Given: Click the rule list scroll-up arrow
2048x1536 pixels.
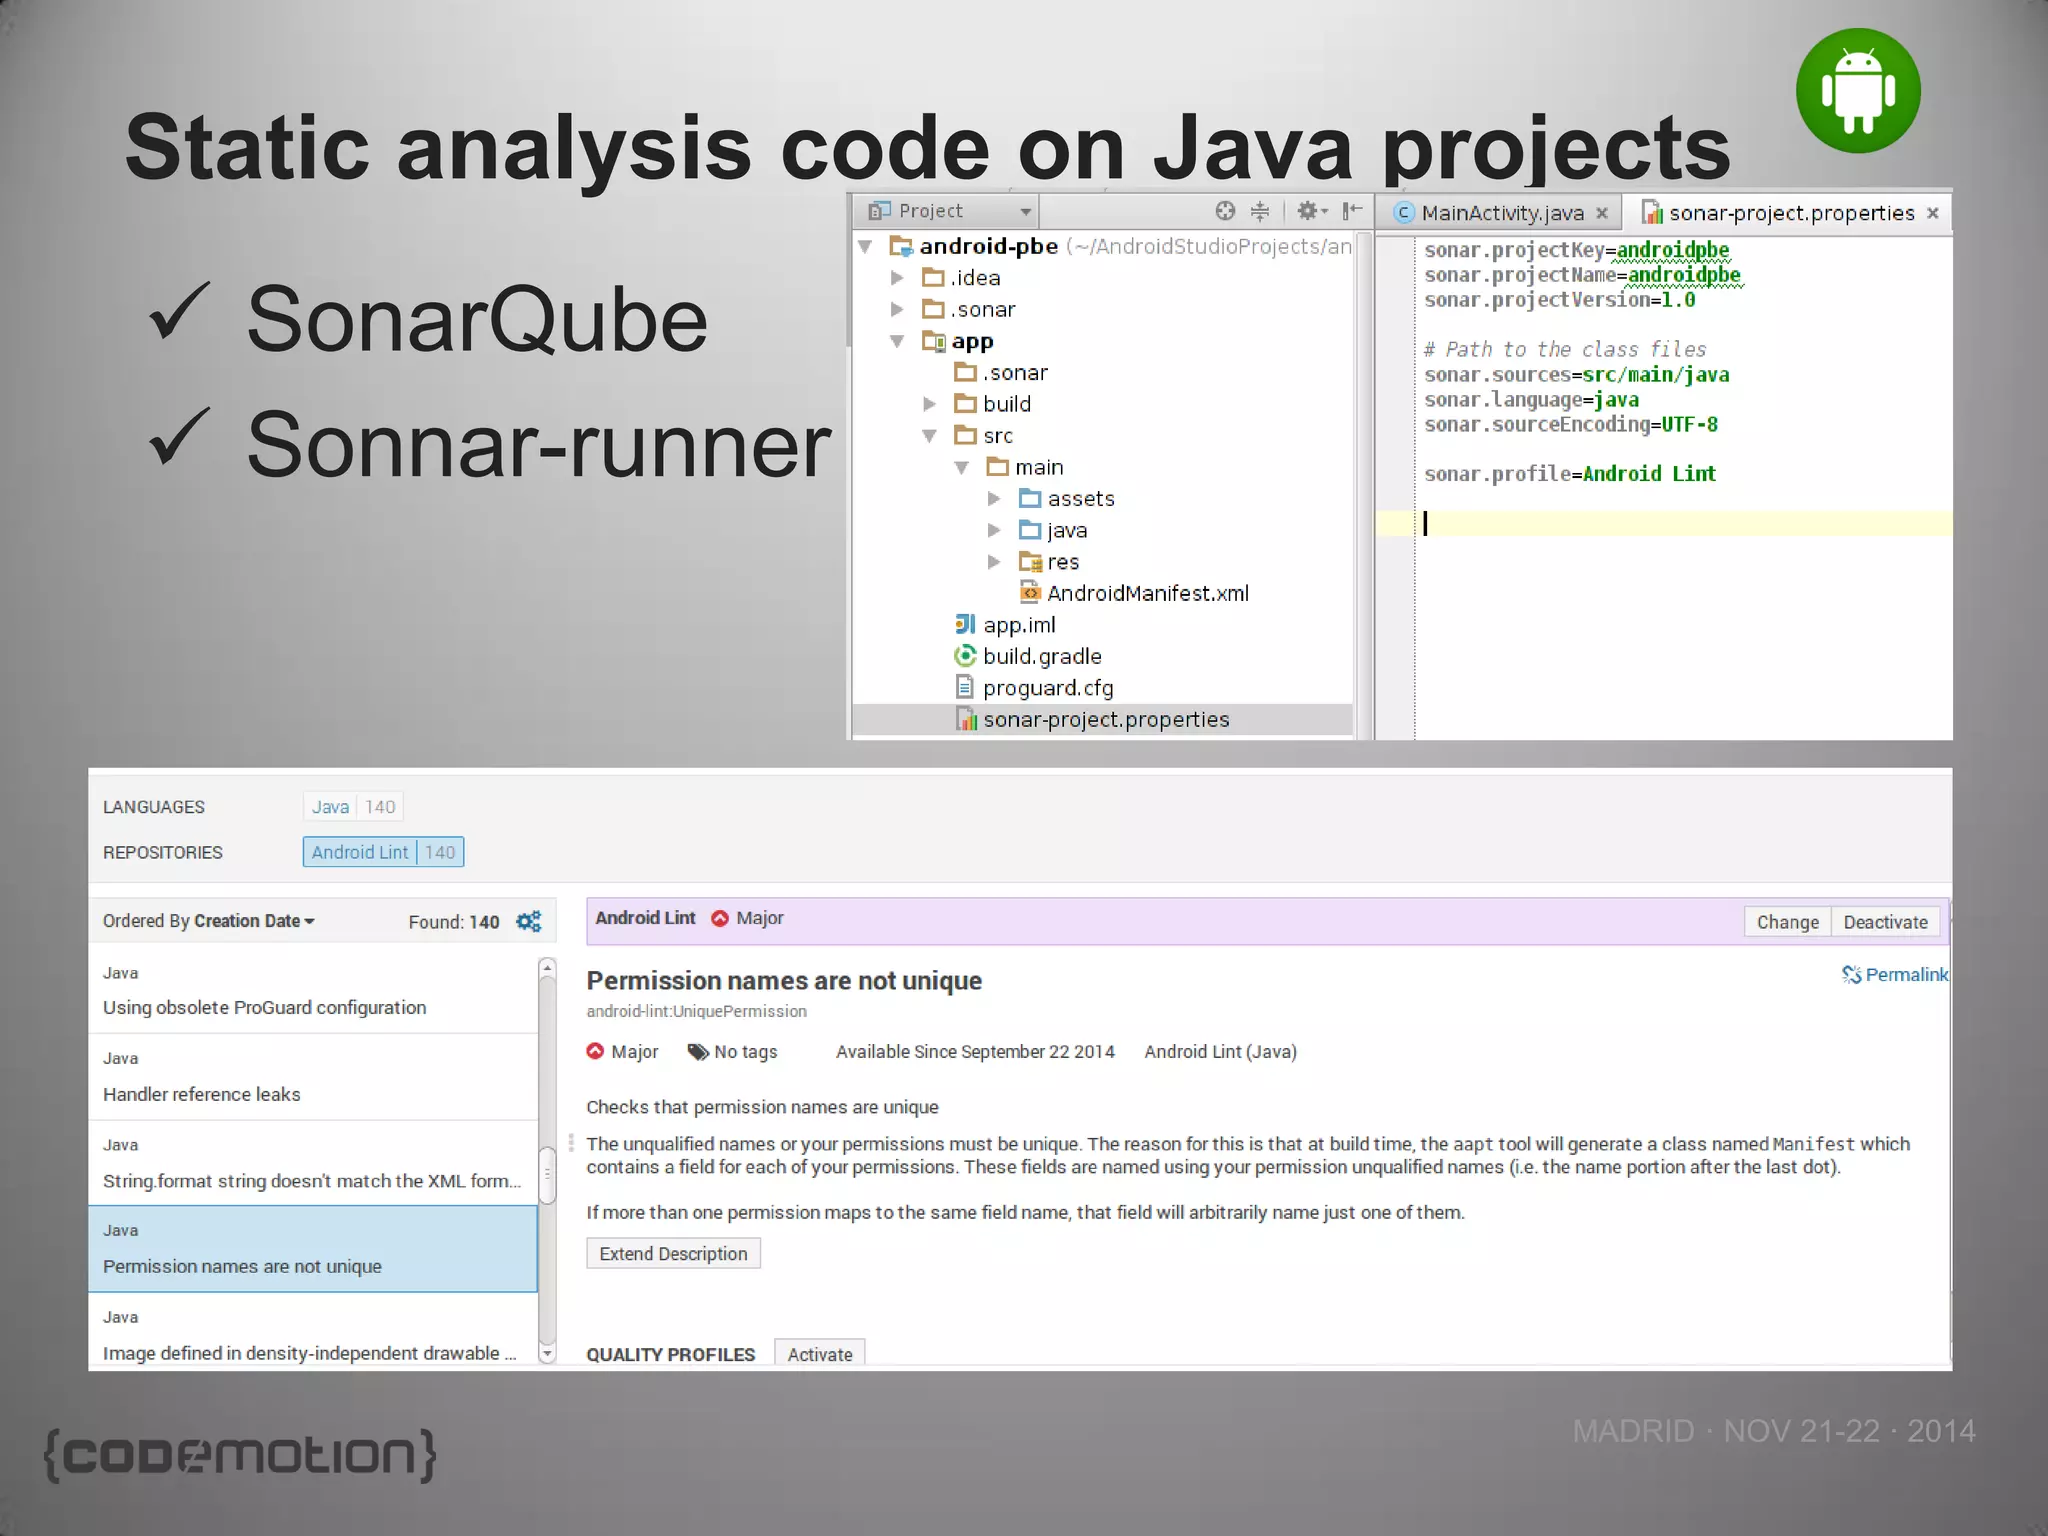Looking at the screenshot, I should click(x=547, y=966).
